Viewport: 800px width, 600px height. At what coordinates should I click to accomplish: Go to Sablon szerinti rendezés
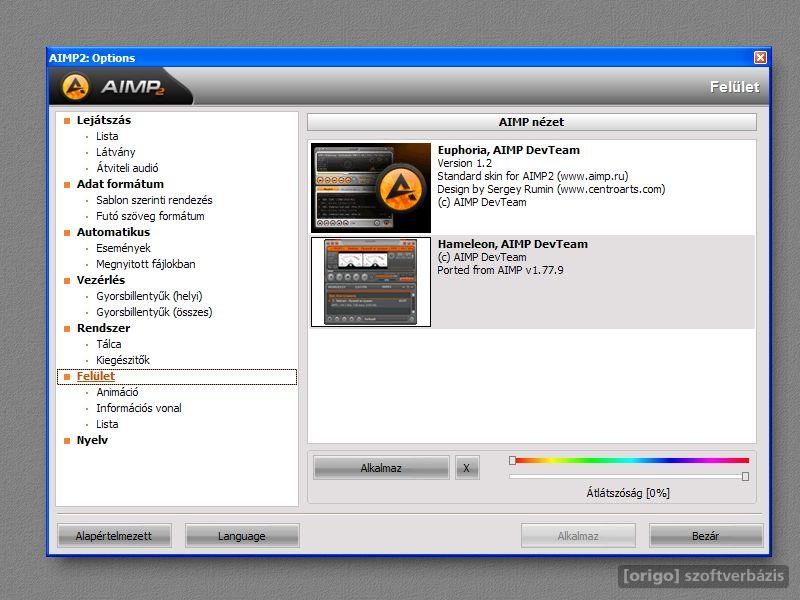[x=154, y=200]
